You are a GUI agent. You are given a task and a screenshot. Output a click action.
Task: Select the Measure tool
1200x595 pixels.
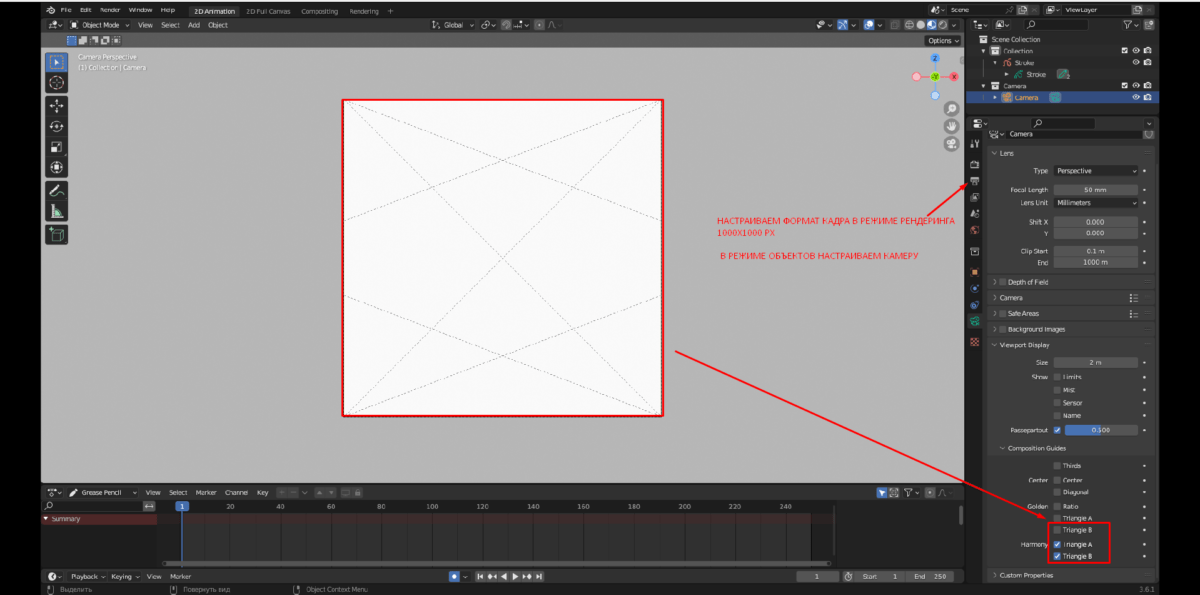click(56, 211)
